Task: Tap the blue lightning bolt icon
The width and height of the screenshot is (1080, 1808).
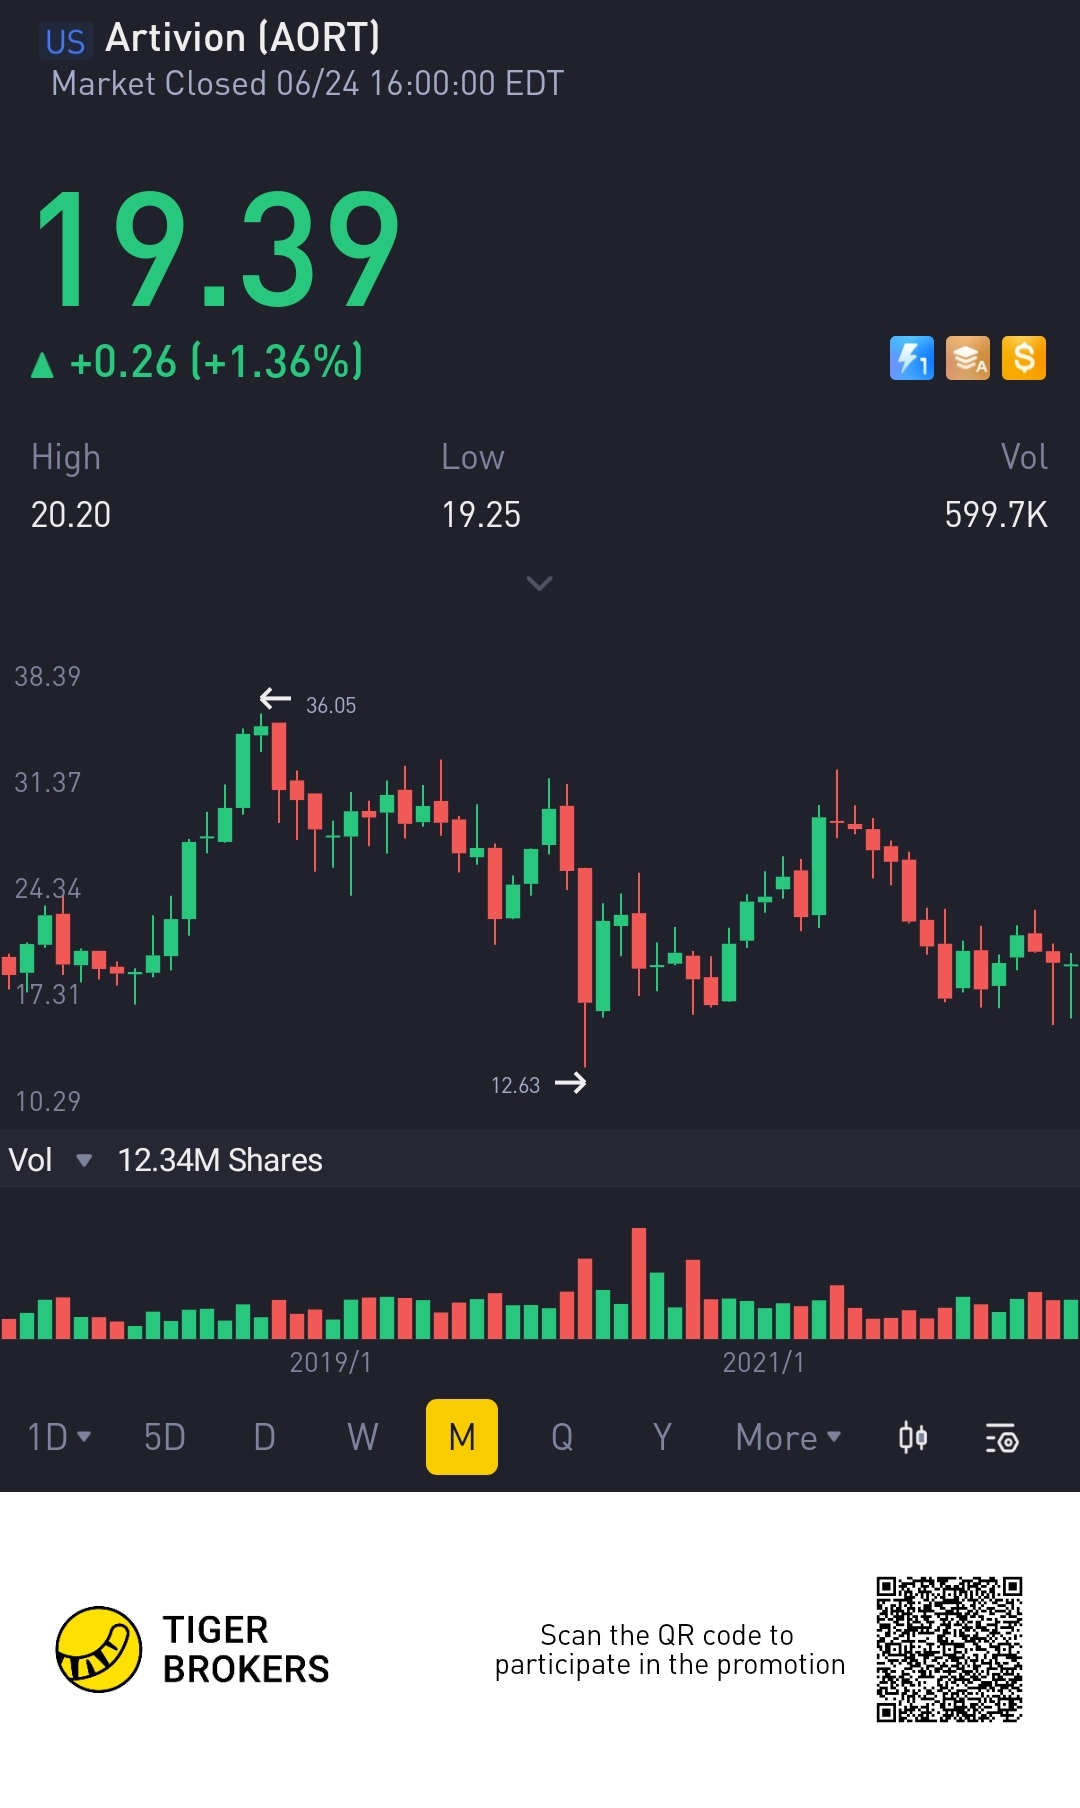Action: coord(911,358)
